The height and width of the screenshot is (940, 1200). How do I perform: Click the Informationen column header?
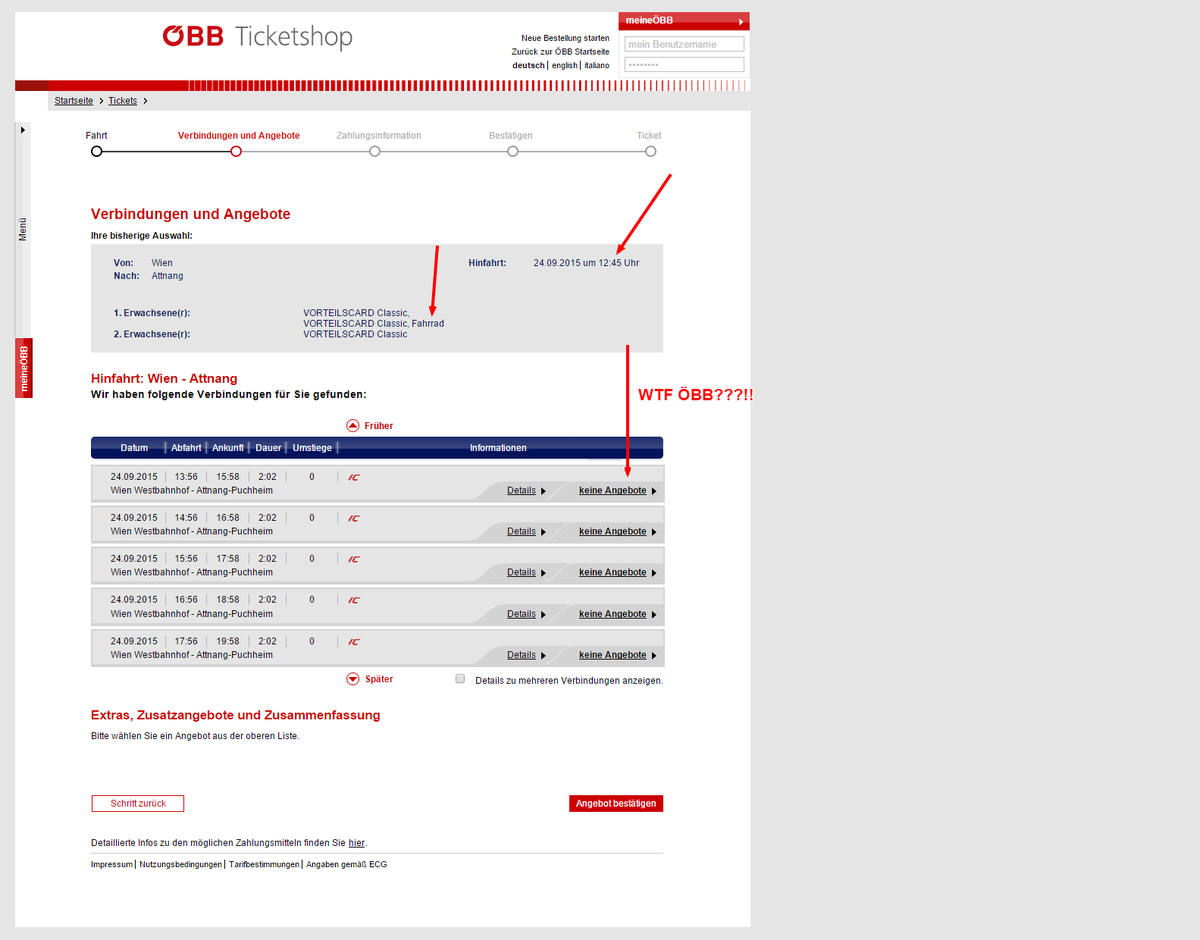[498, 448]
